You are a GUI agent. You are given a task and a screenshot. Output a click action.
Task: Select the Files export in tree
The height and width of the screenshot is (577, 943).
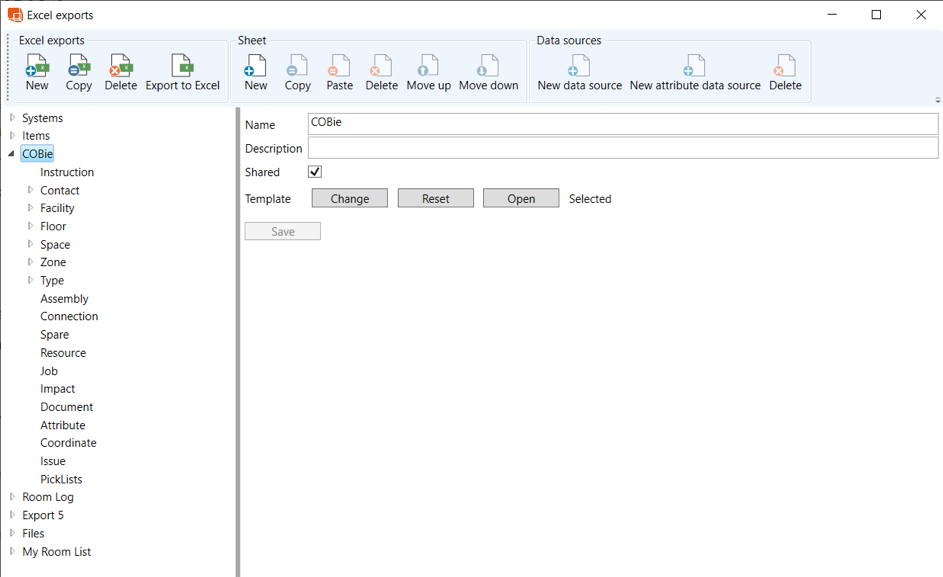(33, 533)
